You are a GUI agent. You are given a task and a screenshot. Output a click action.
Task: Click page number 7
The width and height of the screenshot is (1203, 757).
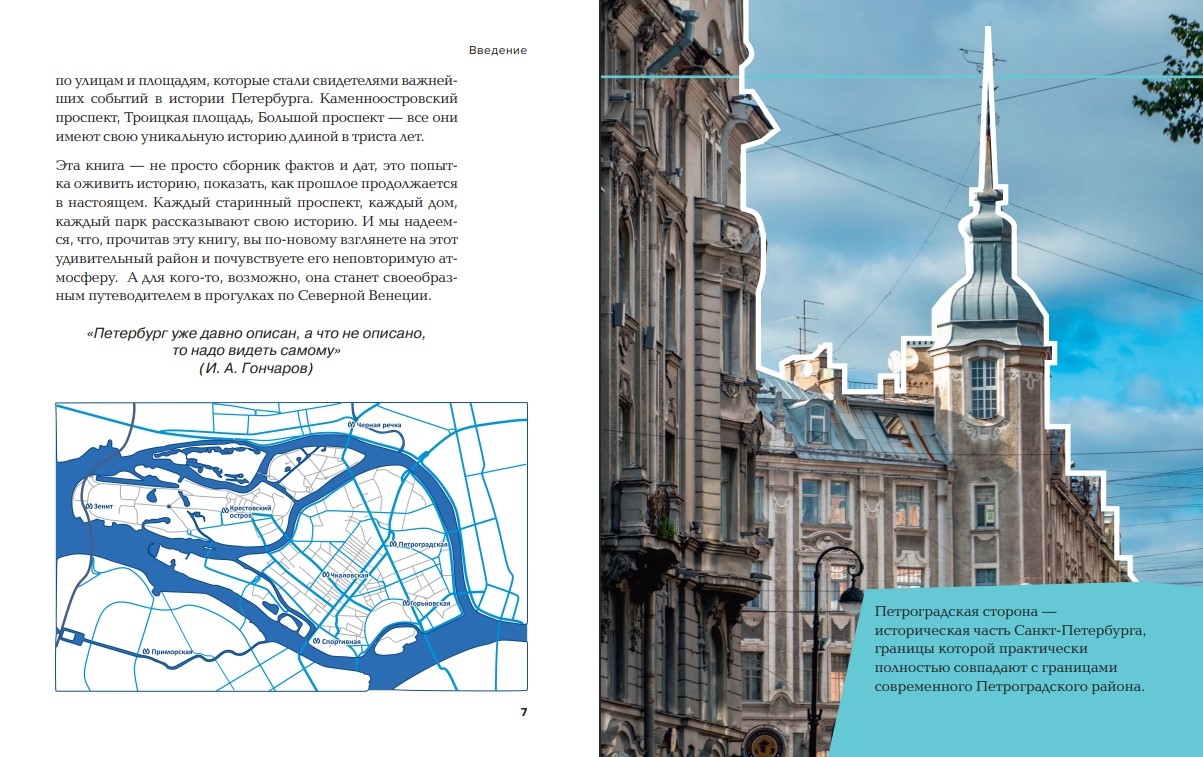point(523,712)
